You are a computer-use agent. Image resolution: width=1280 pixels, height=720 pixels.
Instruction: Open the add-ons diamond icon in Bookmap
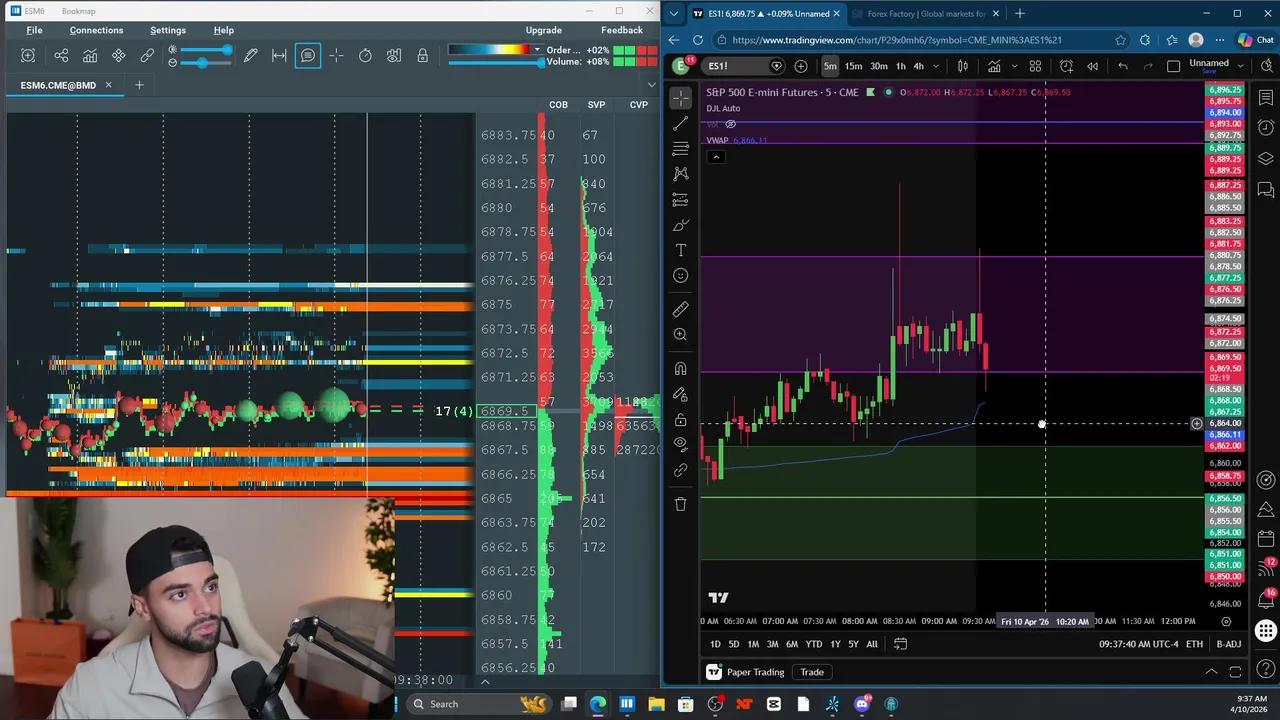click(119, 56)
